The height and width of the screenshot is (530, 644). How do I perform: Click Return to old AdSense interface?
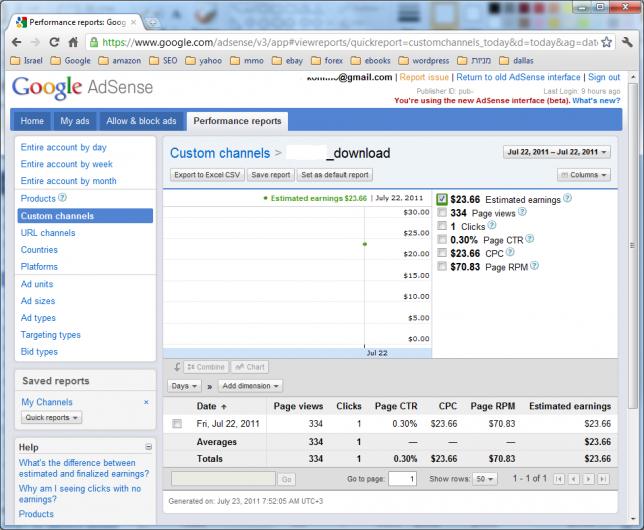point(518,77)
